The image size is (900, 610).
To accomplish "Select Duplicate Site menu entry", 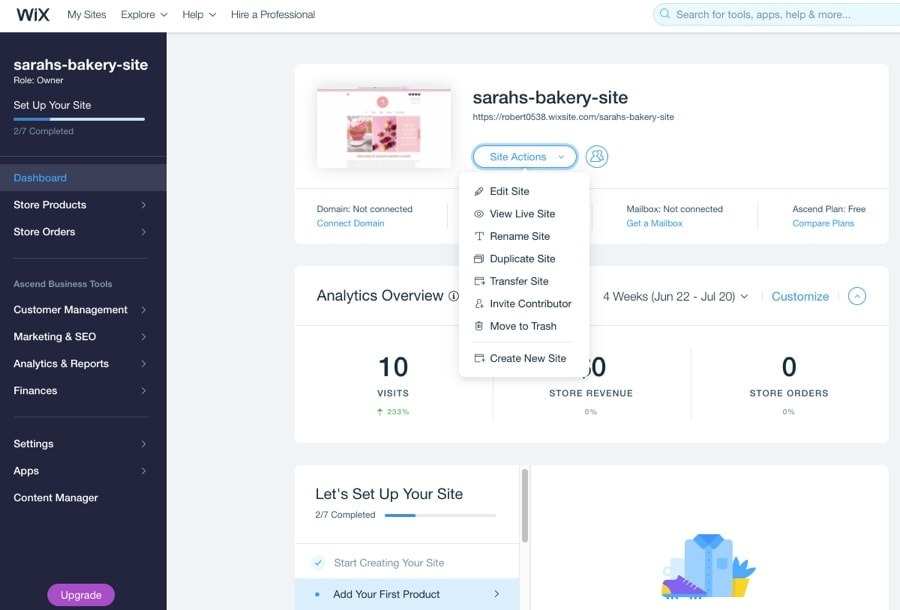I will tap(524, 259).
